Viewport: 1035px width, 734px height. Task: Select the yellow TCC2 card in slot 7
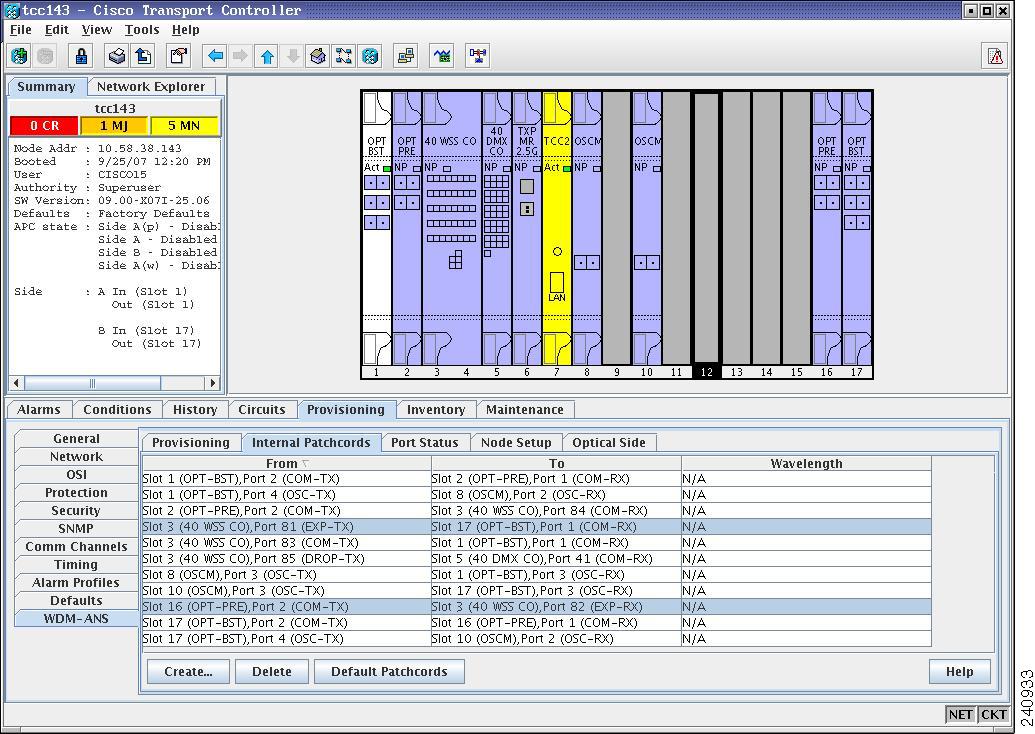coord(556,228)
